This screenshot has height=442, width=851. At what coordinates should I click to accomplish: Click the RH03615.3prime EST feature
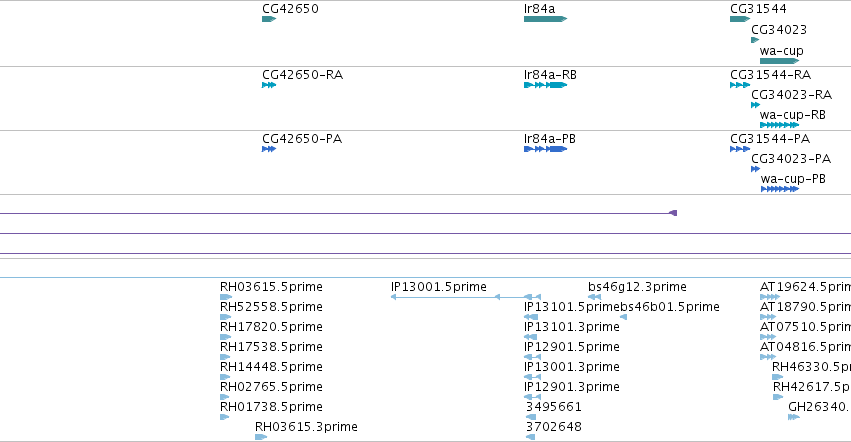[x=261, y=437]
